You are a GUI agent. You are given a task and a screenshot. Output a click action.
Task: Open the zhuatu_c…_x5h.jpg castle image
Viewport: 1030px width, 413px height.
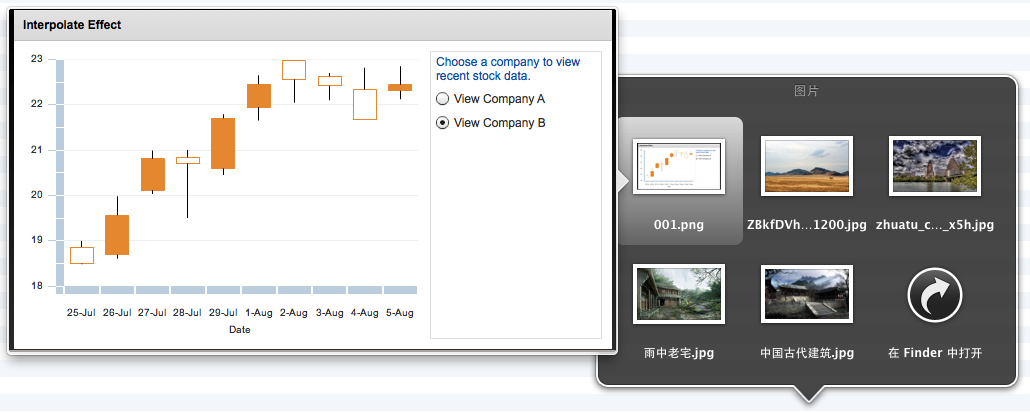pyautogui.click(x=934, y=166)
